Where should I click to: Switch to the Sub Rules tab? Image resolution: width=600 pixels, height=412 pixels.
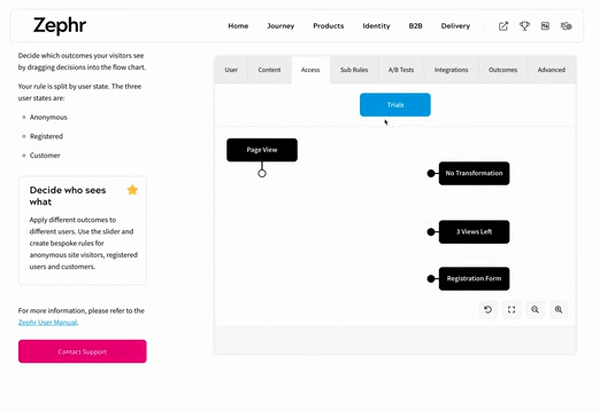coord(354,70)
